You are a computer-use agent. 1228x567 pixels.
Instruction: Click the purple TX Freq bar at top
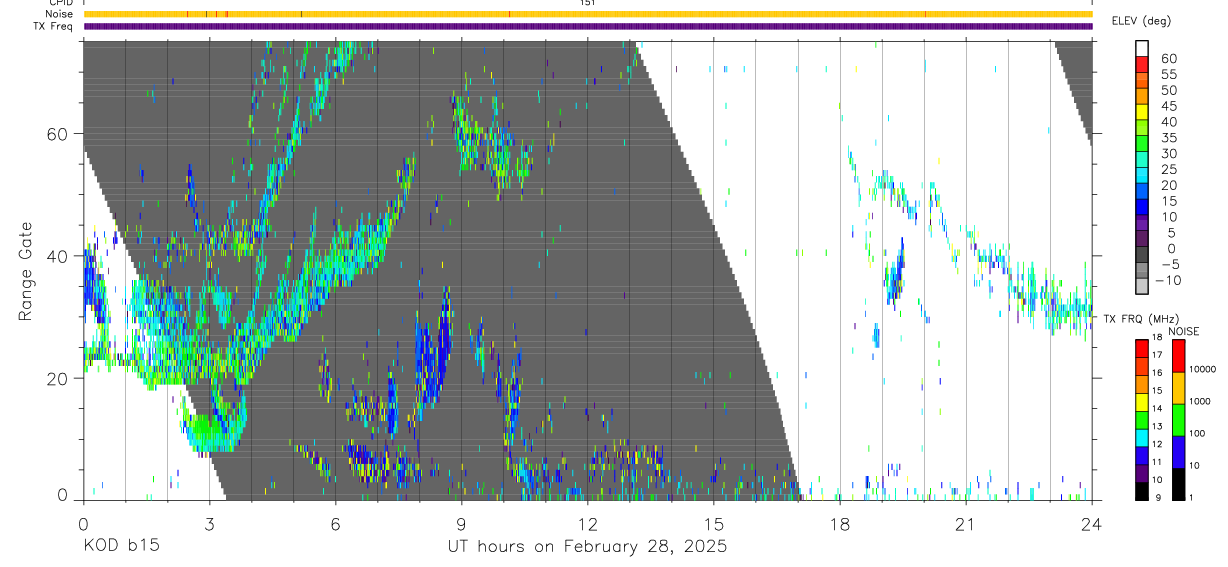click(x=588, y=26)
